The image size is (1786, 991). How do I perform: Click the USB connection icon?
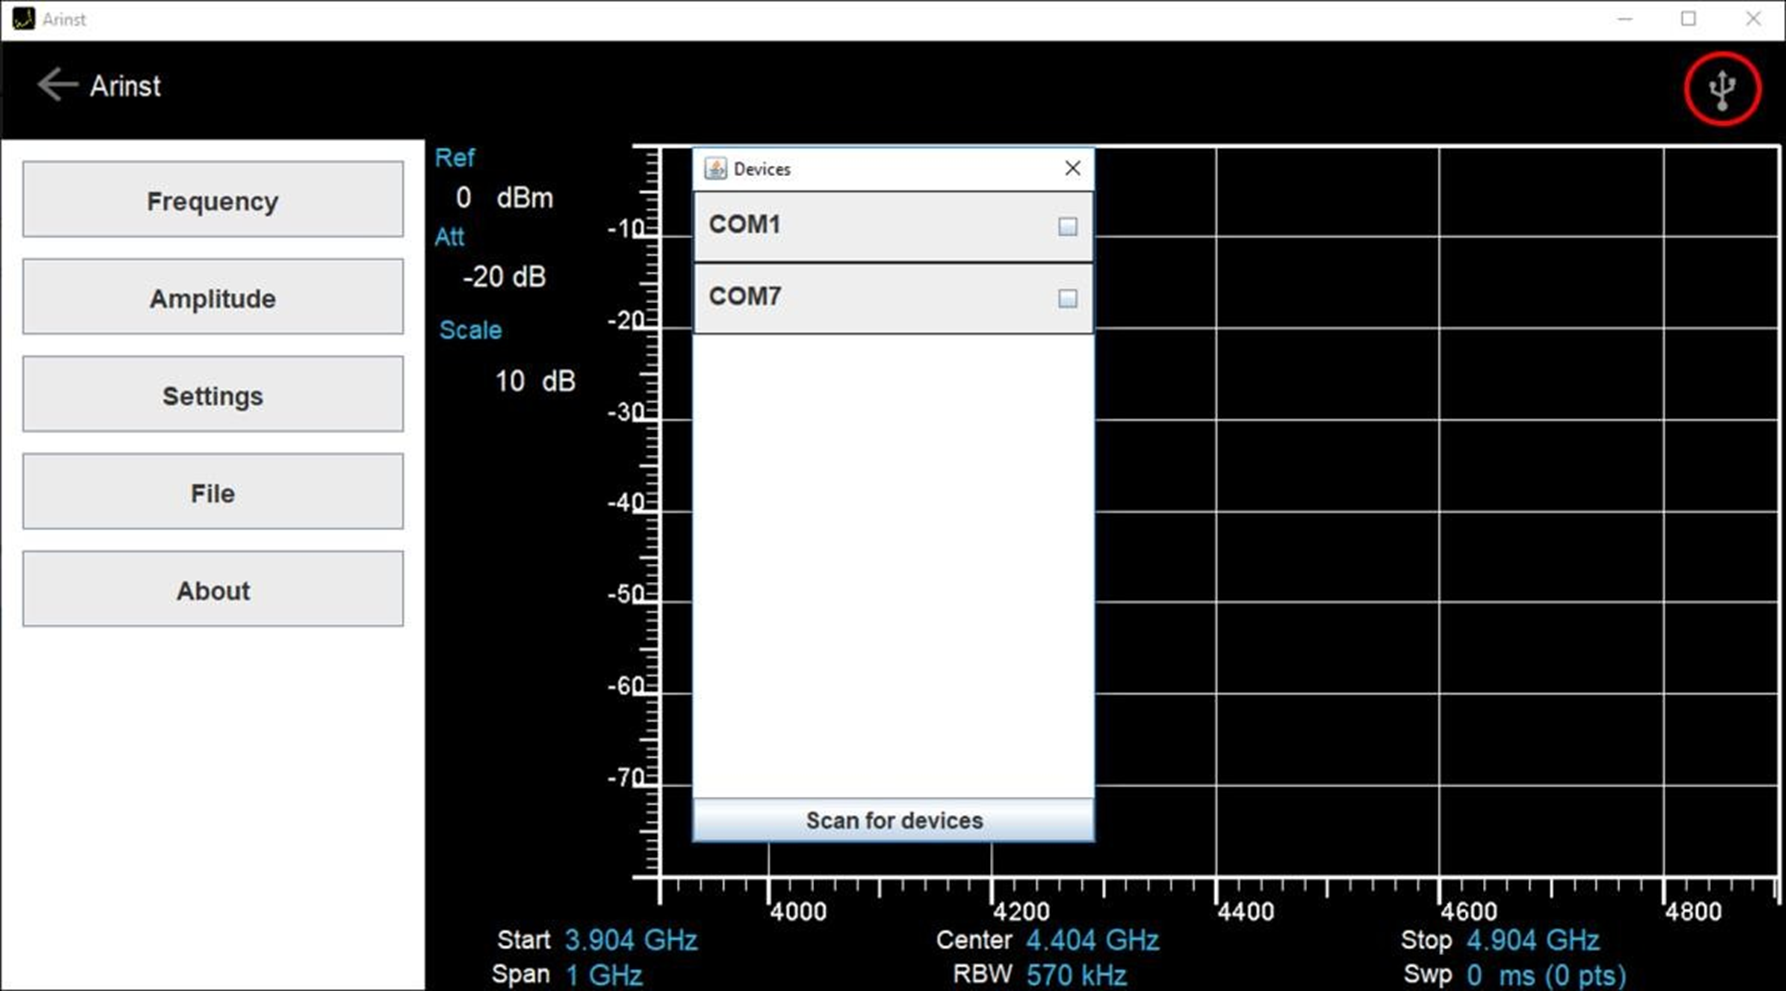[x=1721, y=90]
